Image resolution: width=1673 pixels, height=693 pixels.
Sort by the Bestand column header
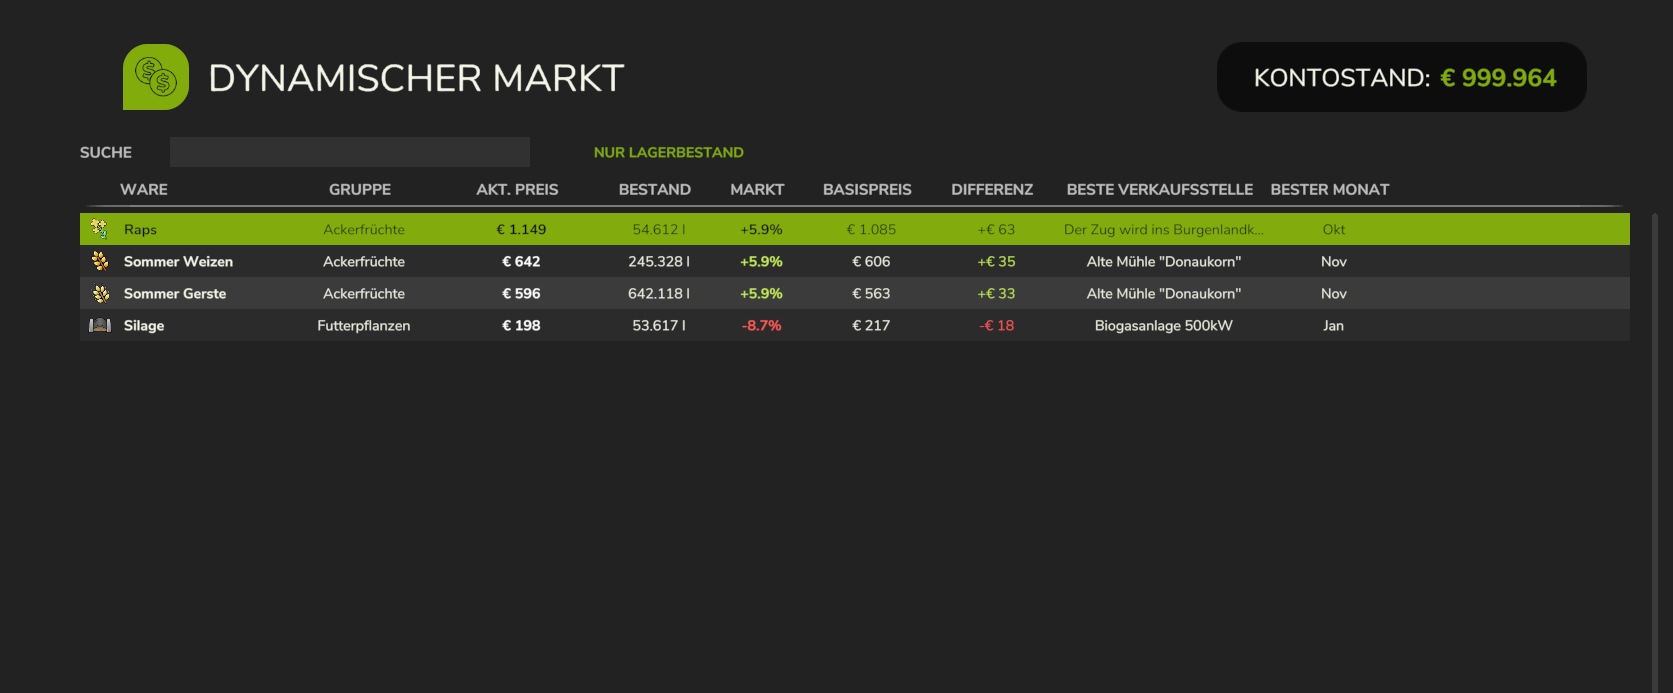pyautogui.click(x=655, y=189)
